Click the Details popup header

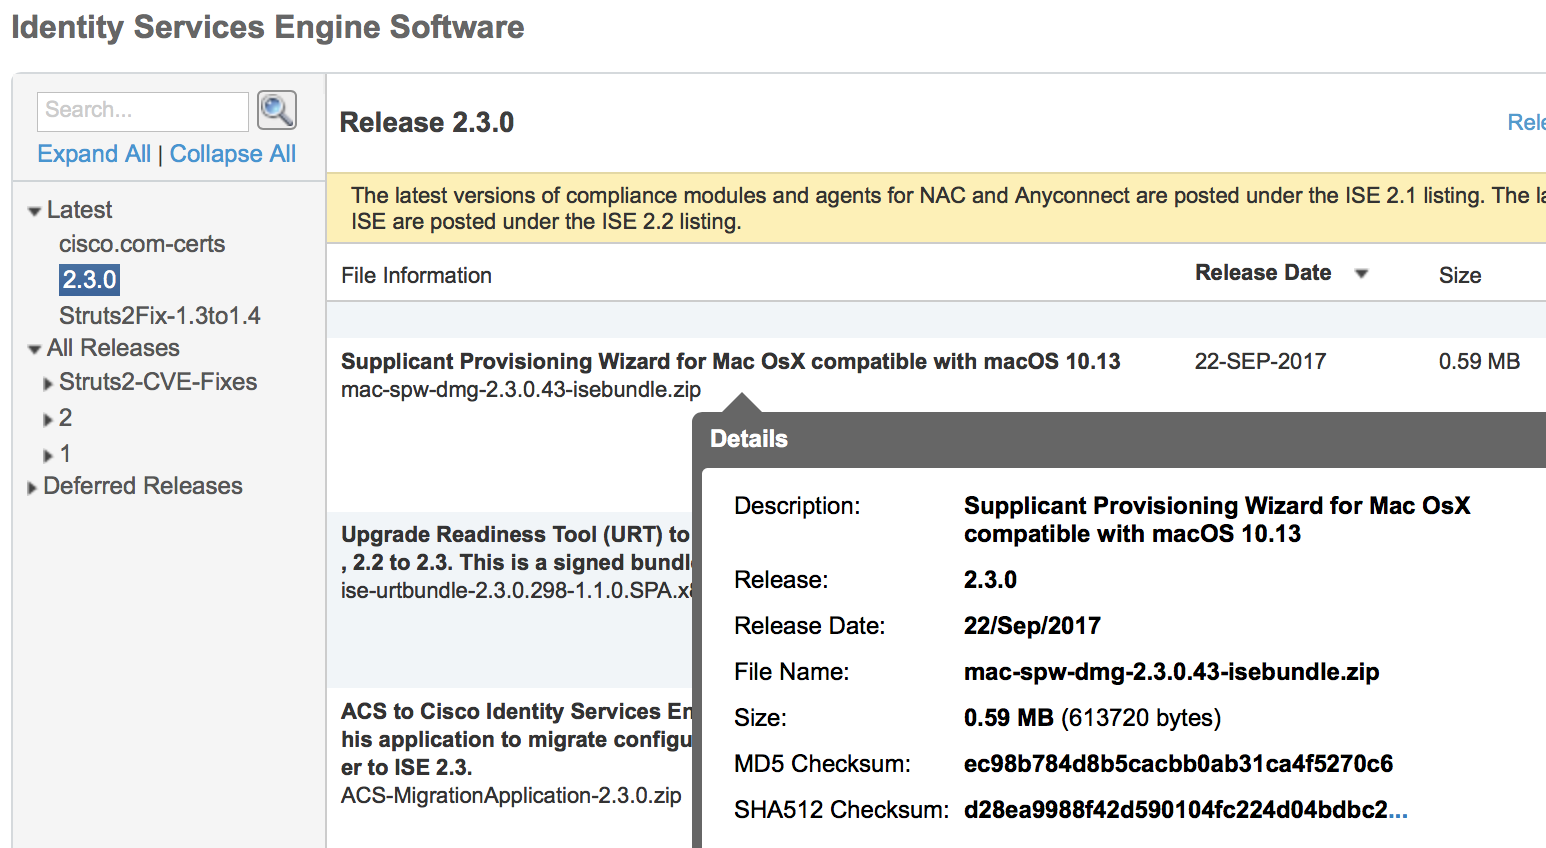(1119, 439)
